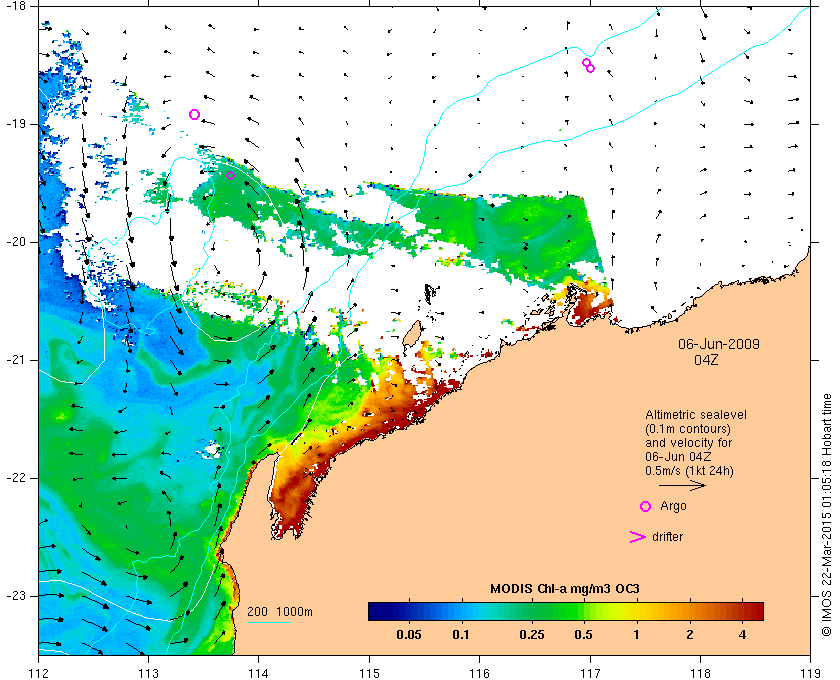The image size is (840, 680).
Task: Click the colorbar value '1'
Action: [636, 635]
